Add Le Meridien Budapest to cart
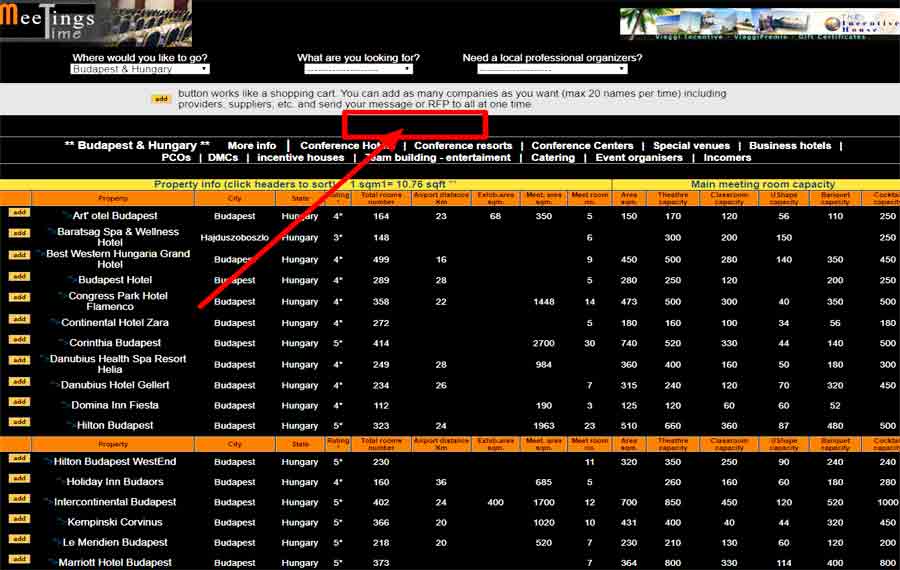Image resolution: width=900 pixels, height=570 pixels. pos(19,539)
